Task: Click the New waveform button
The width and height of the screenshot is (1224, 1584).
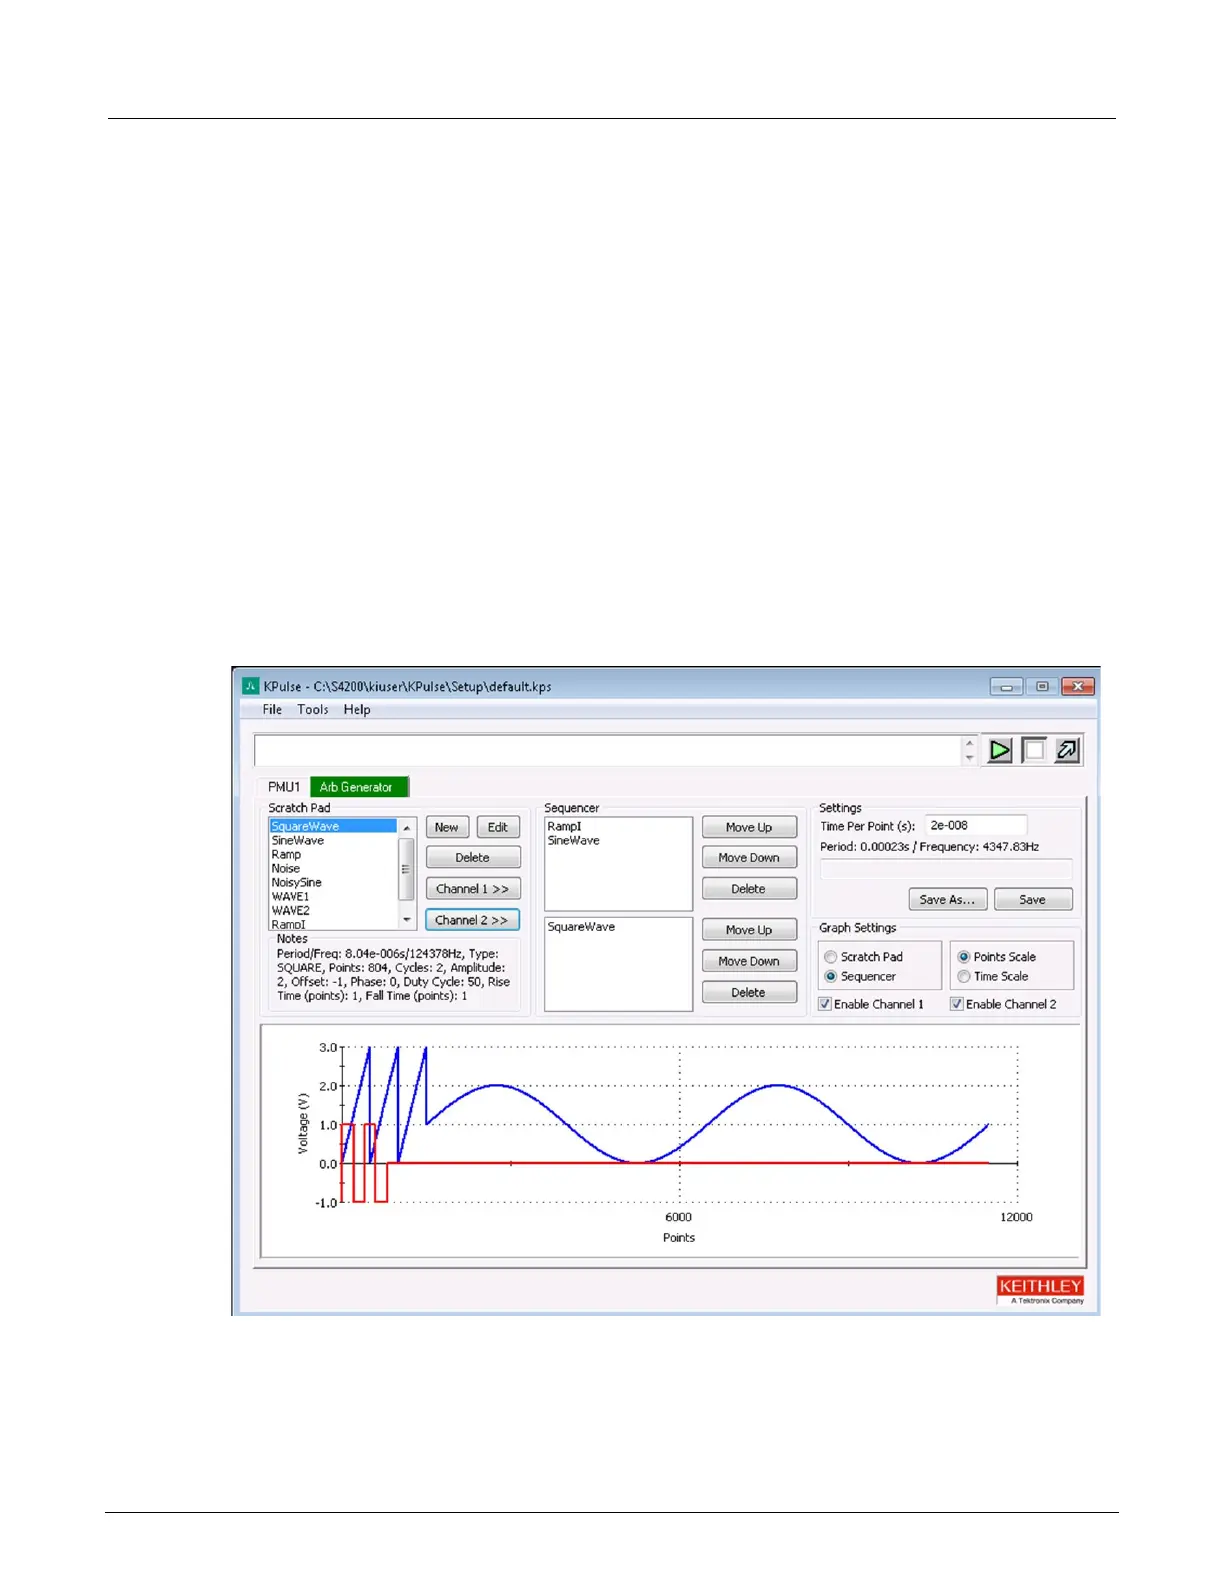Action: (x=447, y=827)
